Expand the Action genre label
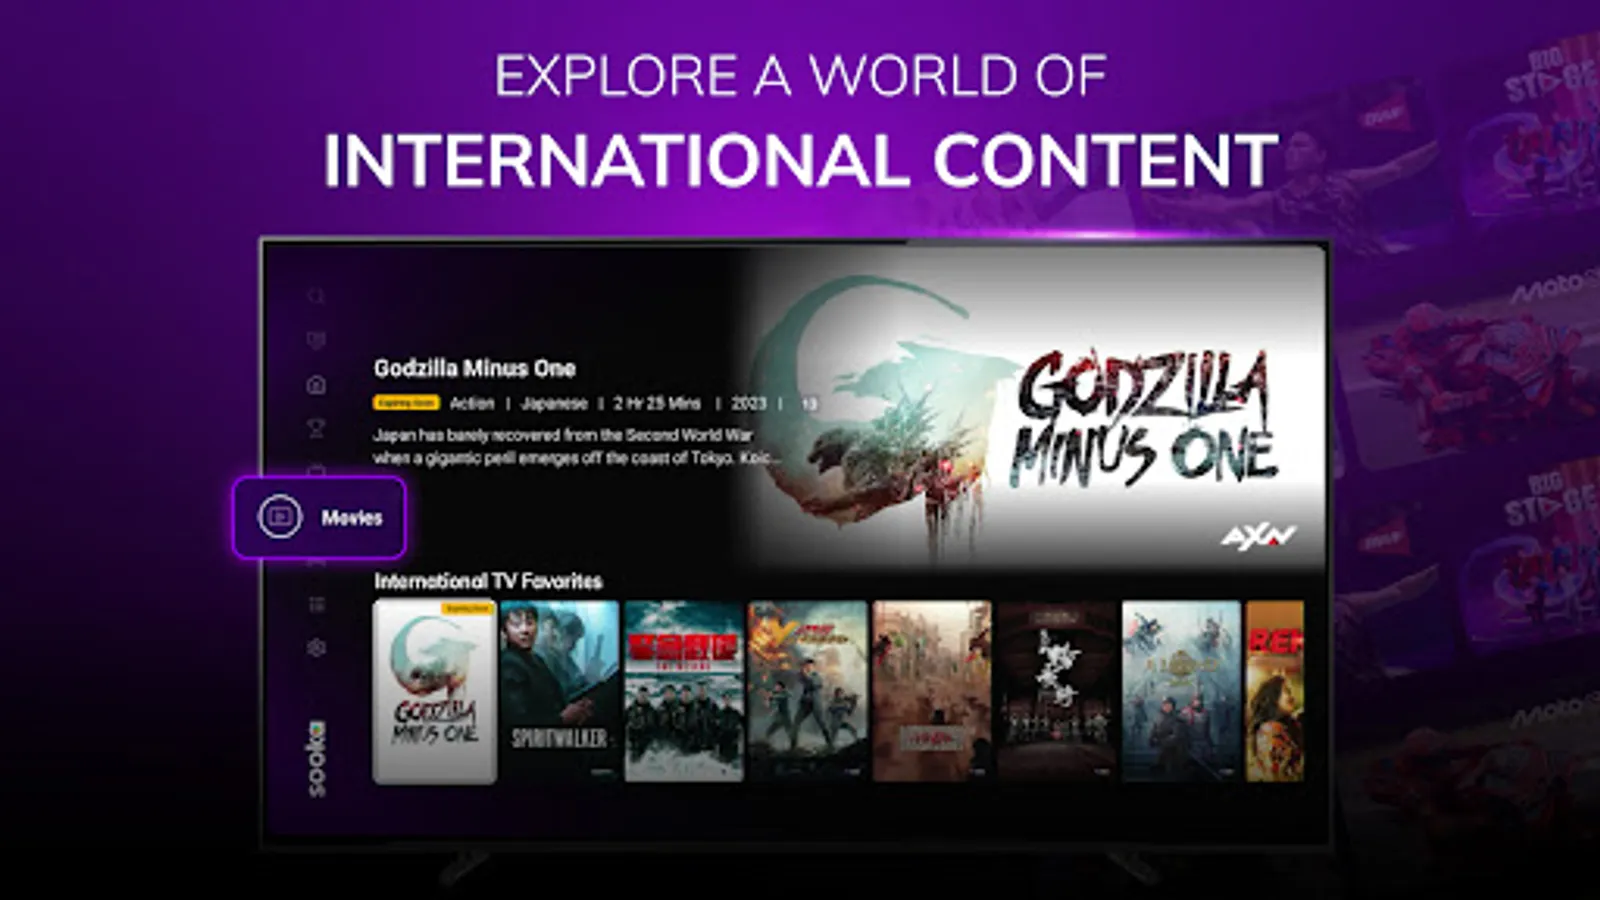 pos(472,403)
